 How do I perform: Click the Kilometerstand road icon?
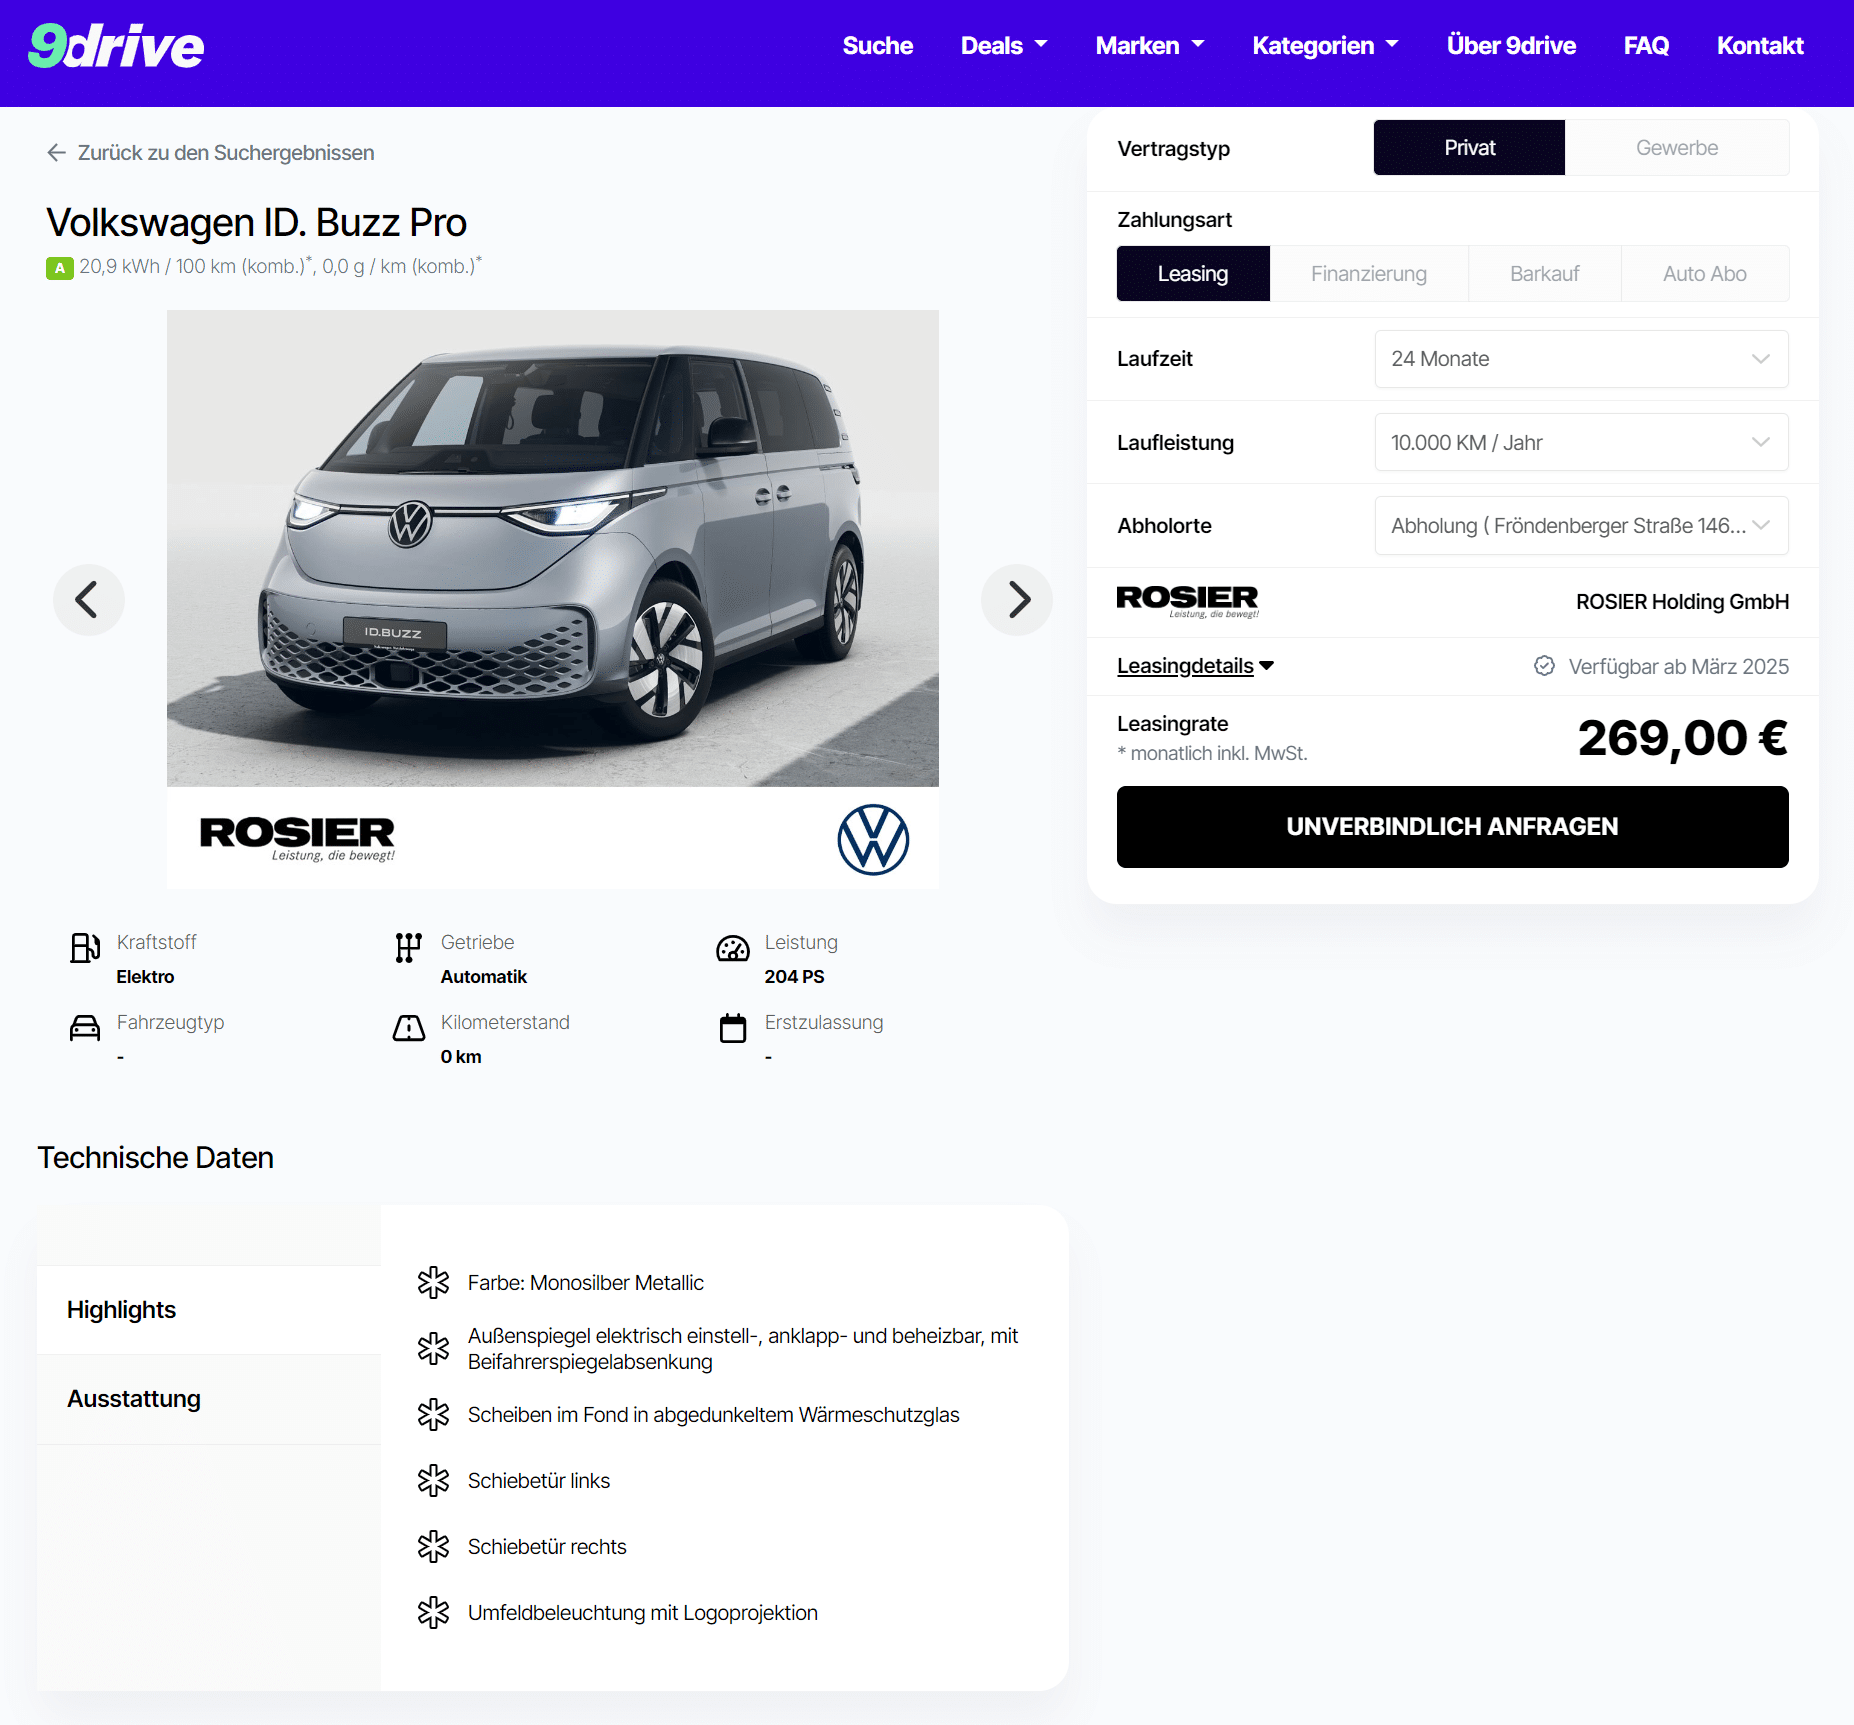tap(408, 1027)
